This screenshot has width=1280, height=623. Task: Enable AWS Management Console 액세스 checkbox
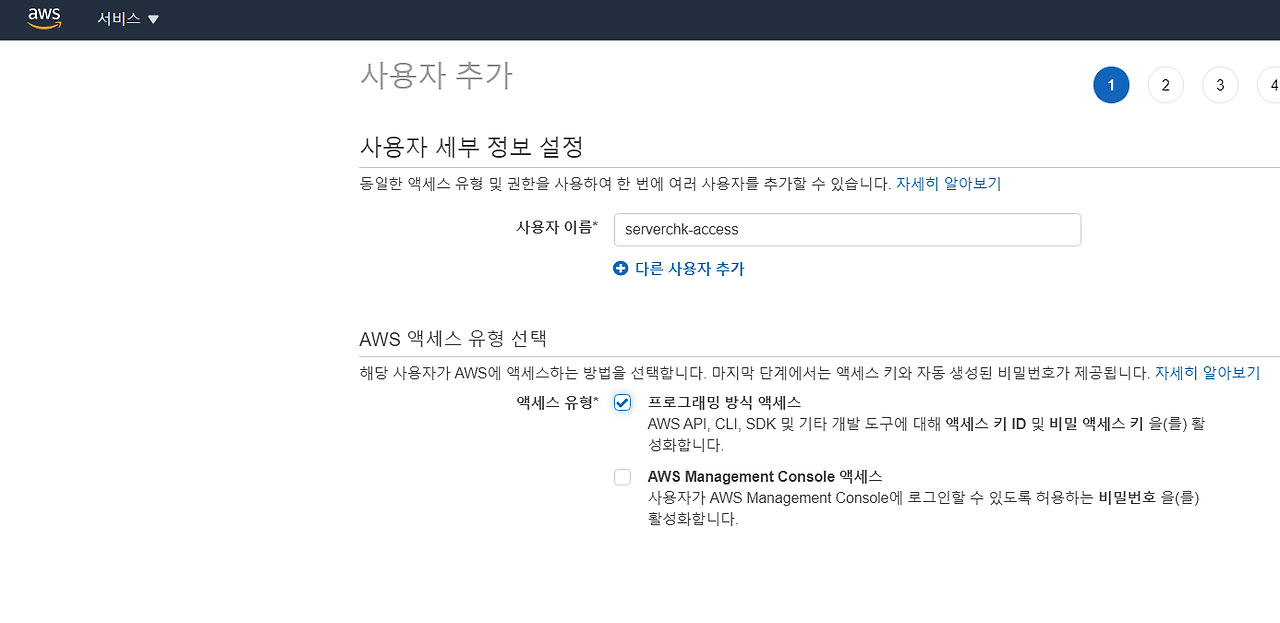pos(622,477)
